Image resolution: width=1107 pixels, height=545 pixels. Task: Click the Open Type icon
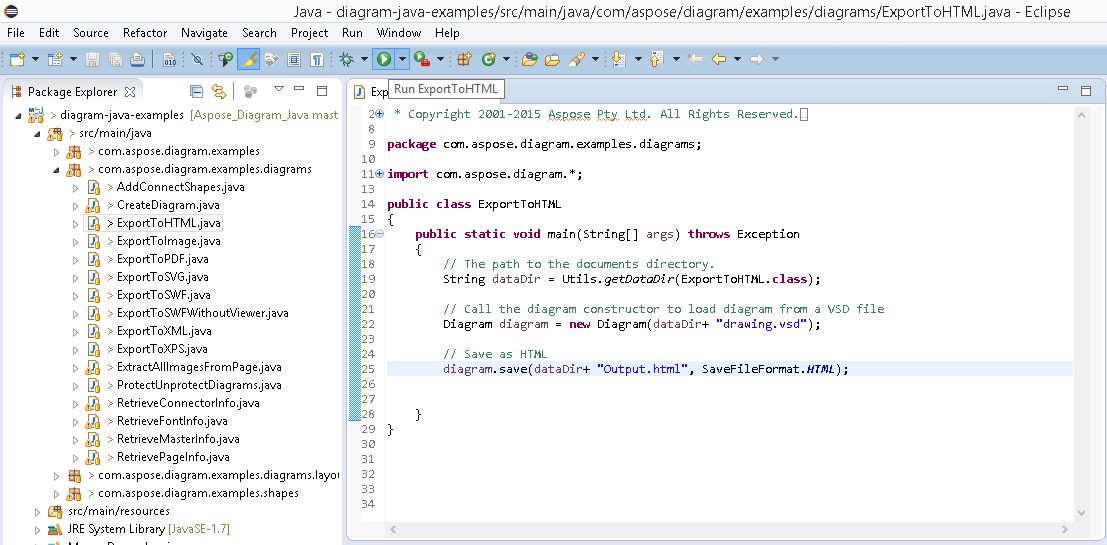(530, 59)
